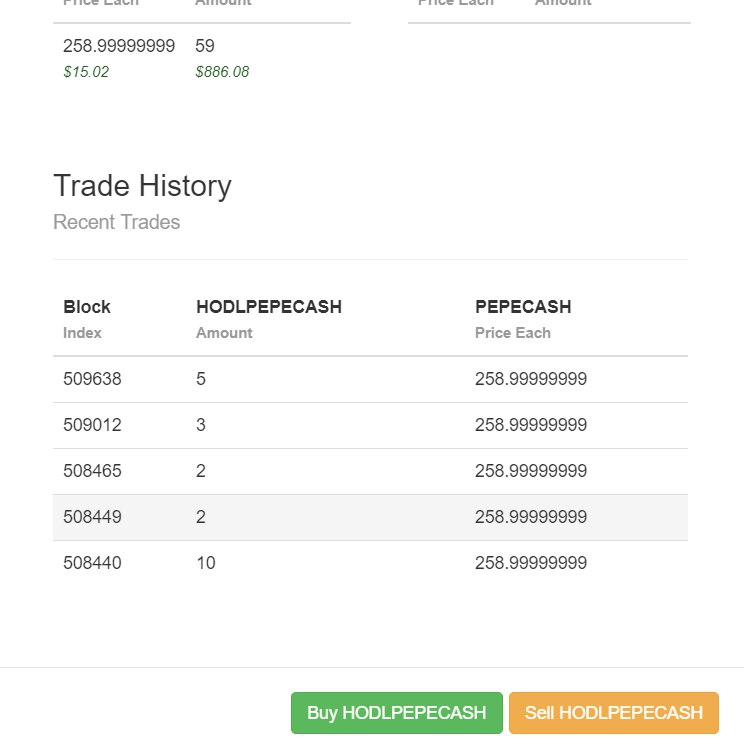Click the PEPECASH Price Each column header

point(523,319)
